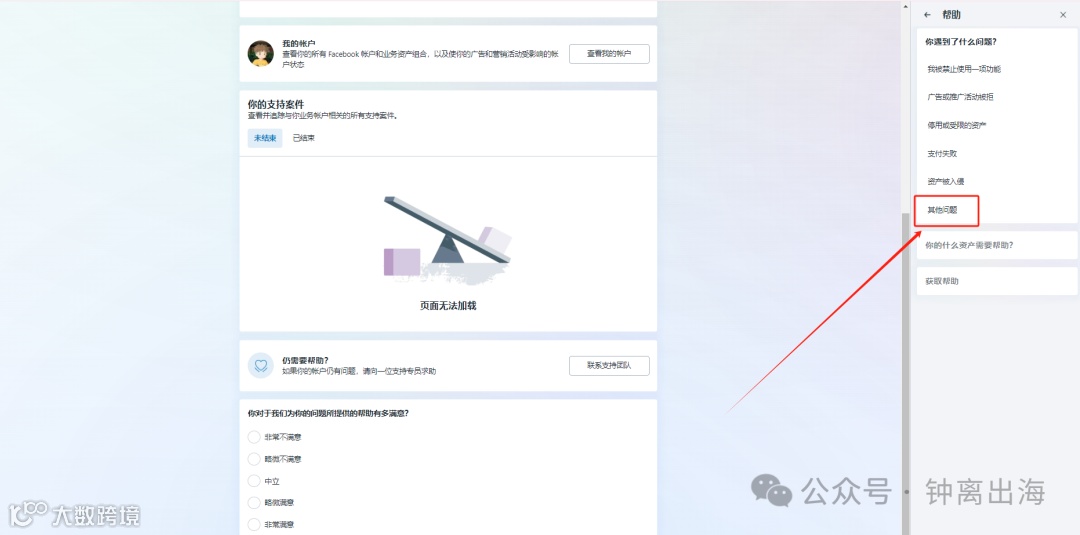Select the 支付失败 help option
Image resolution: width=1080 pixels, height=535 pixels.
(x=996, y=154)
